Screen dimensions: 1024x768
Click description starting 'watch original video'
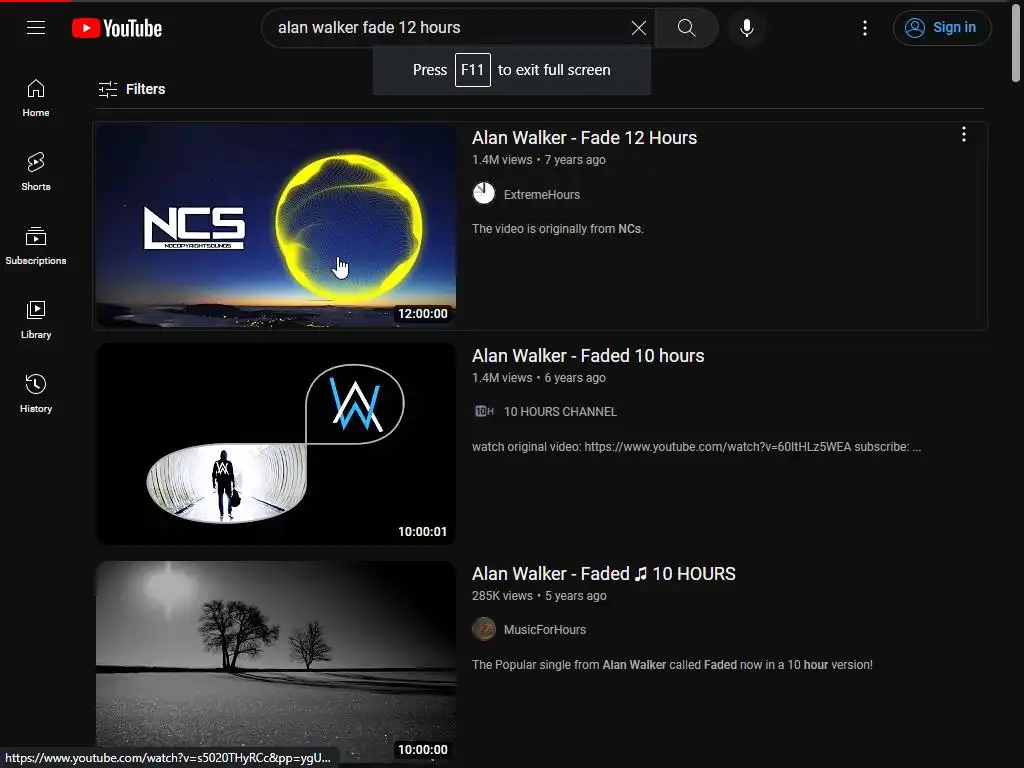tap(697, 447)
